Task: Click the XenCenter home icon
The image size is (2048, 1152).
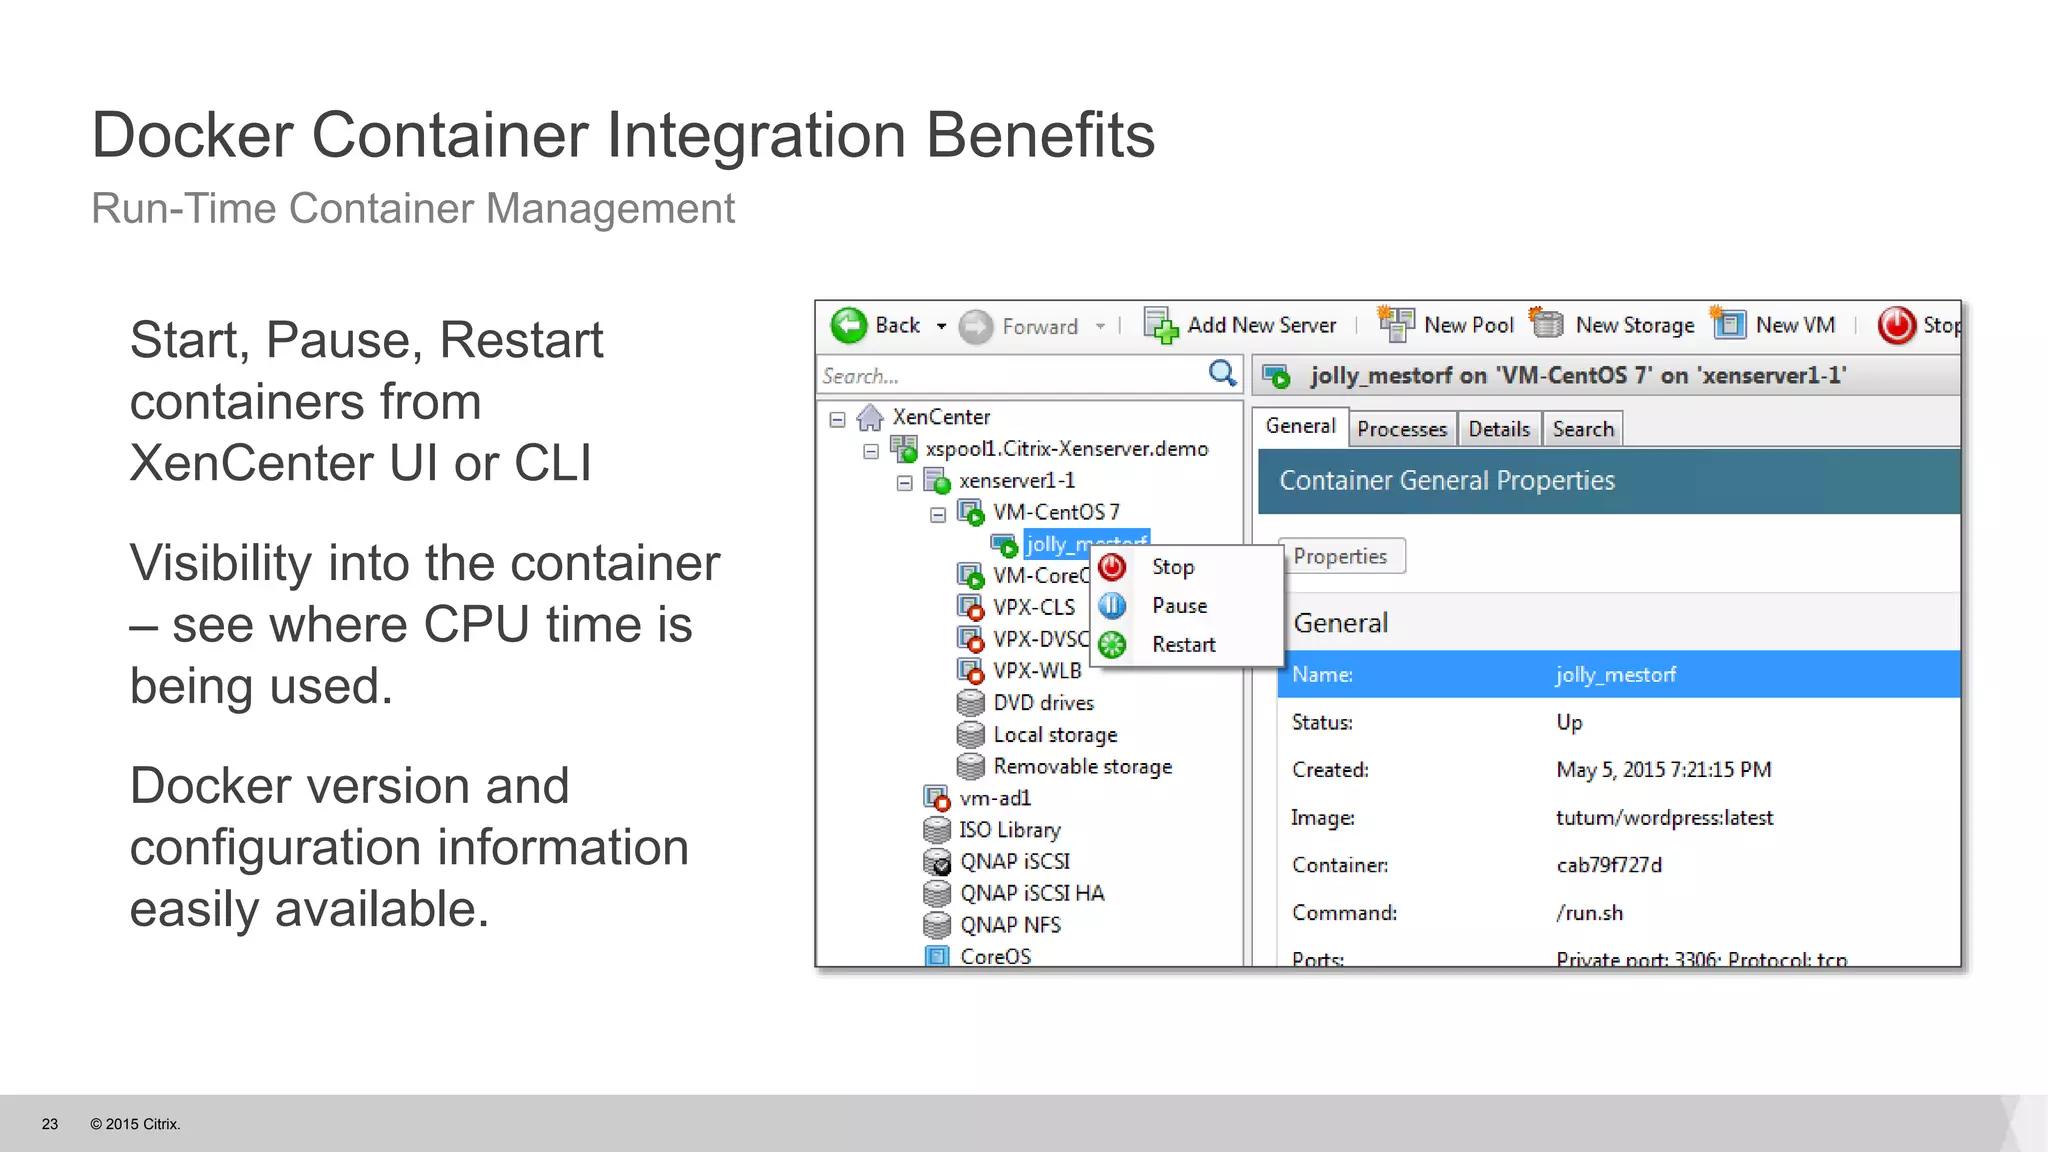Action: pyautogui.click(x=870, y=417)
